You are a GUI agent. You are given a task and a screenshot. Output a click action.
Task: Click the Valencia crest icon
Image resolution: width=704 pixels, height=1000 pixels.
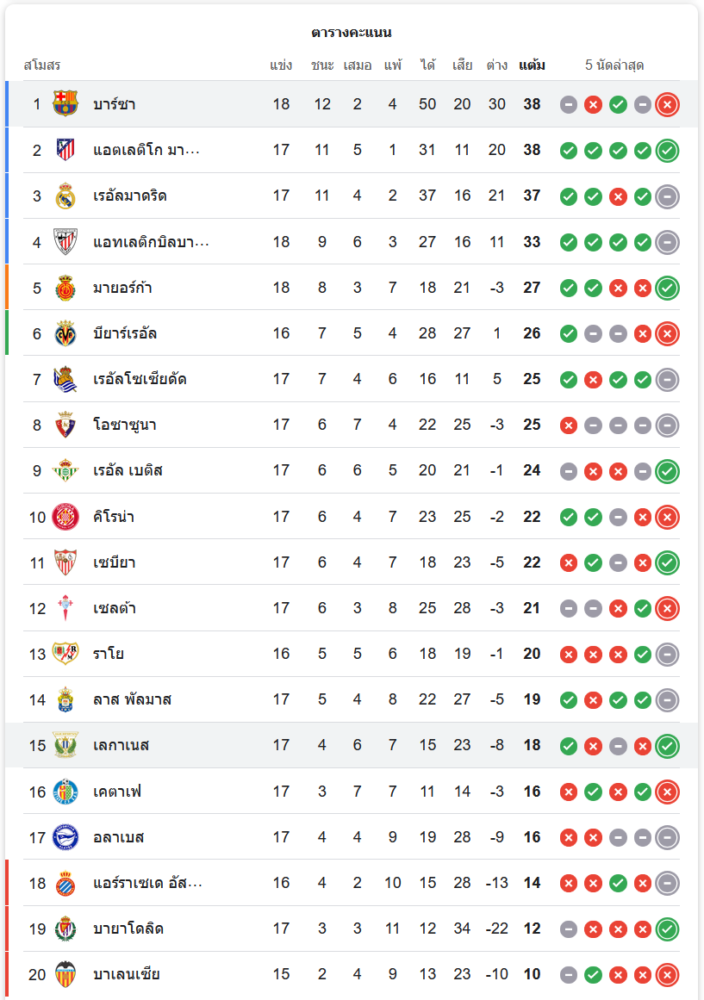pyautogui.click(x=66, y=974)
